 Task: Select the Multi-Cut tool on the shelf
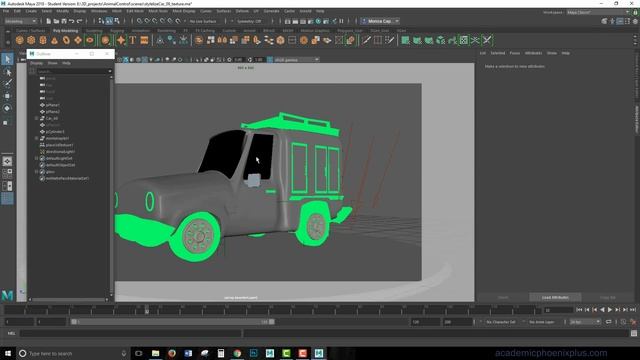(366, 40)
